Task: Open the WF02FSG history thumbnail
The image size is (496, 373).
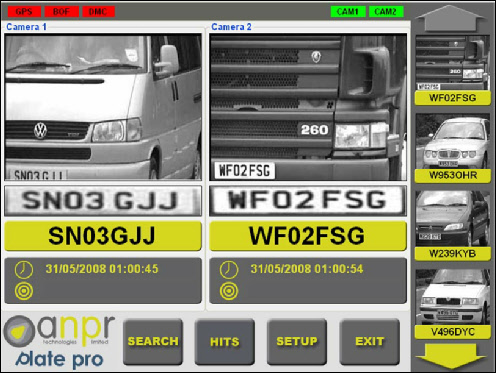Action: click(x=453, y=63)
